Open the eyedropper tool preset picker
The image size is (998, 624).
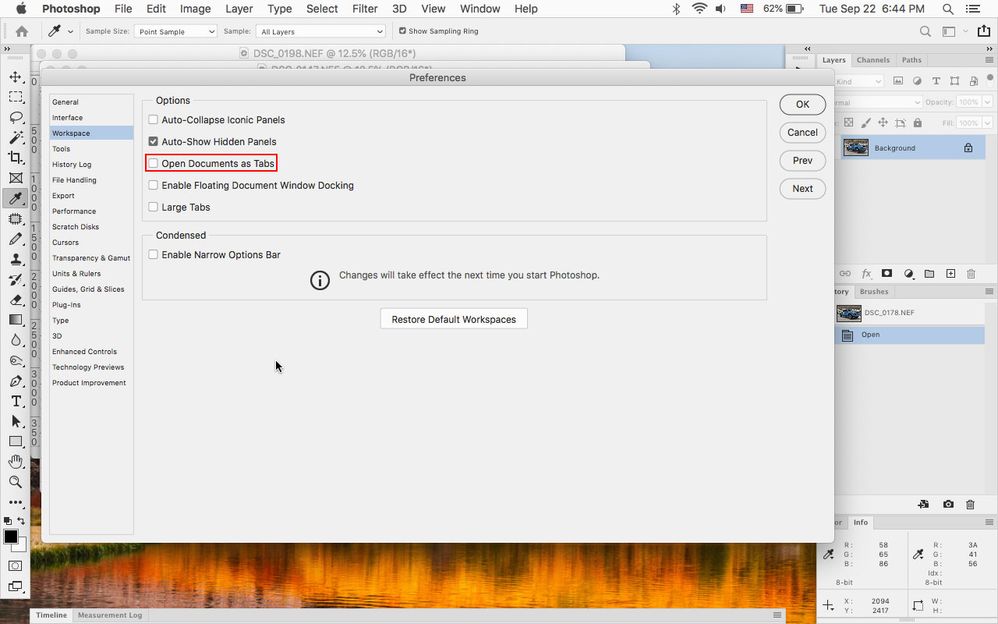pos(61,31)
